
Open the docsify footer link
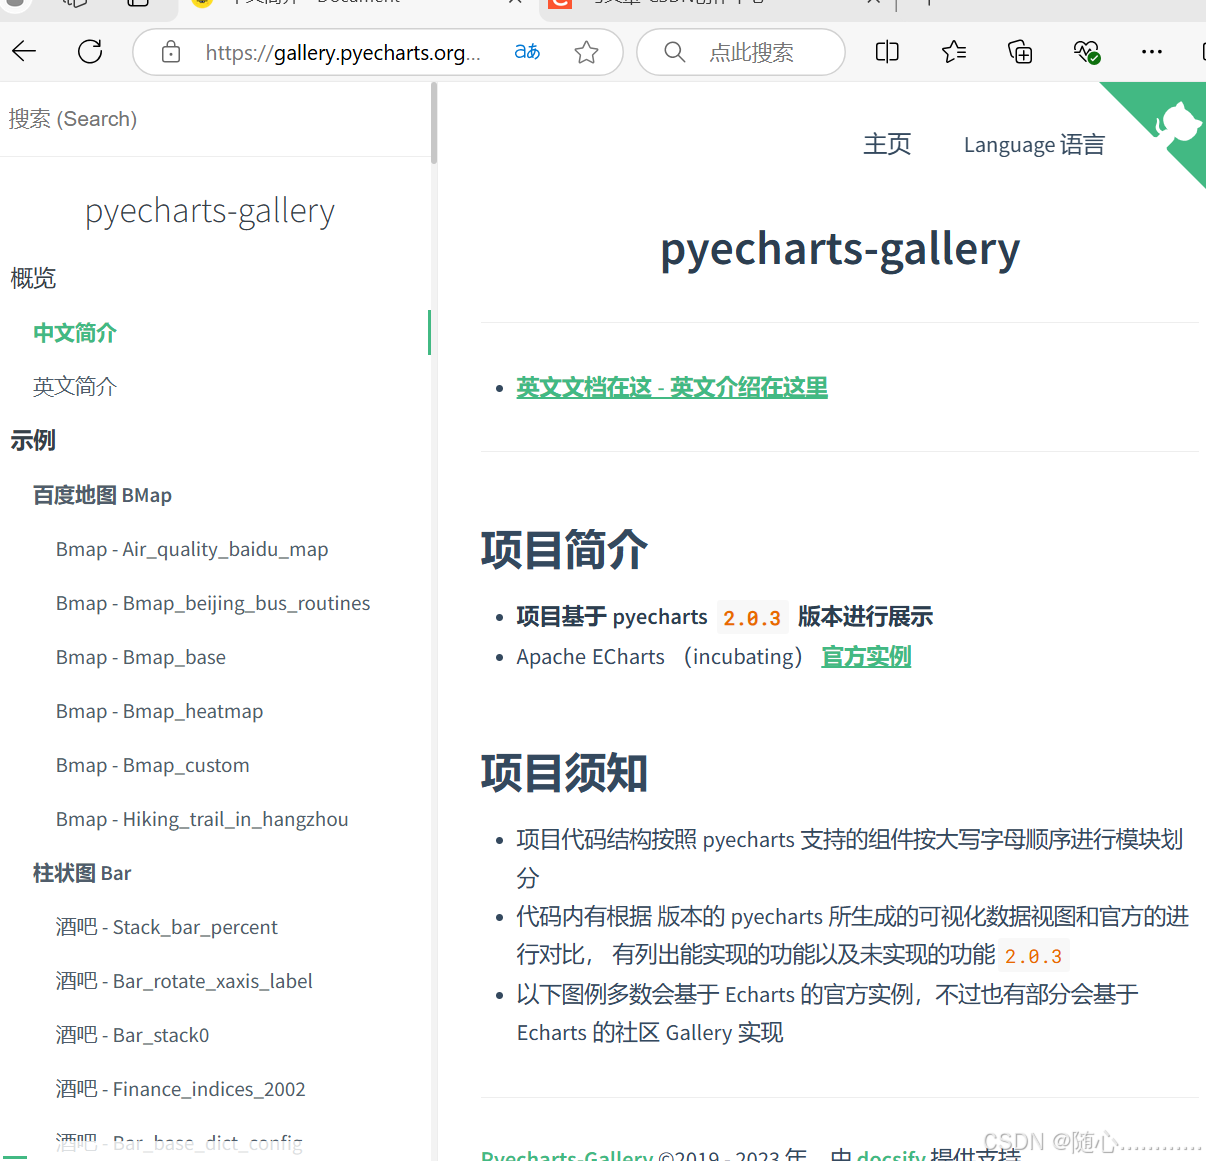point(891,1155)
